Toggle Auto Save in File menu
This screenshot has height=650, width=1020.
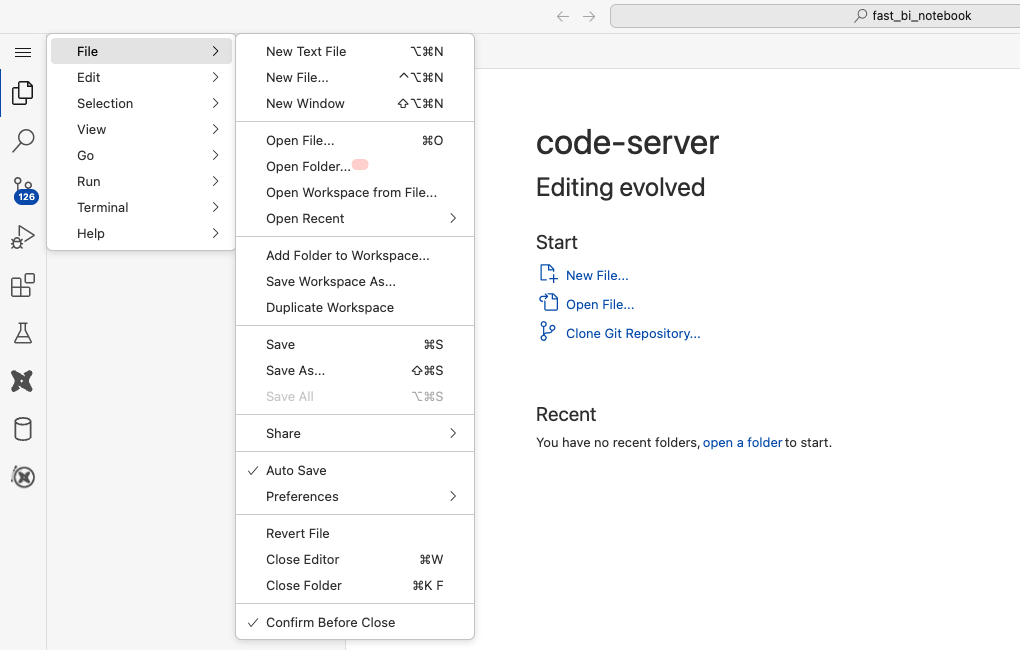click(x=355, y=470)
